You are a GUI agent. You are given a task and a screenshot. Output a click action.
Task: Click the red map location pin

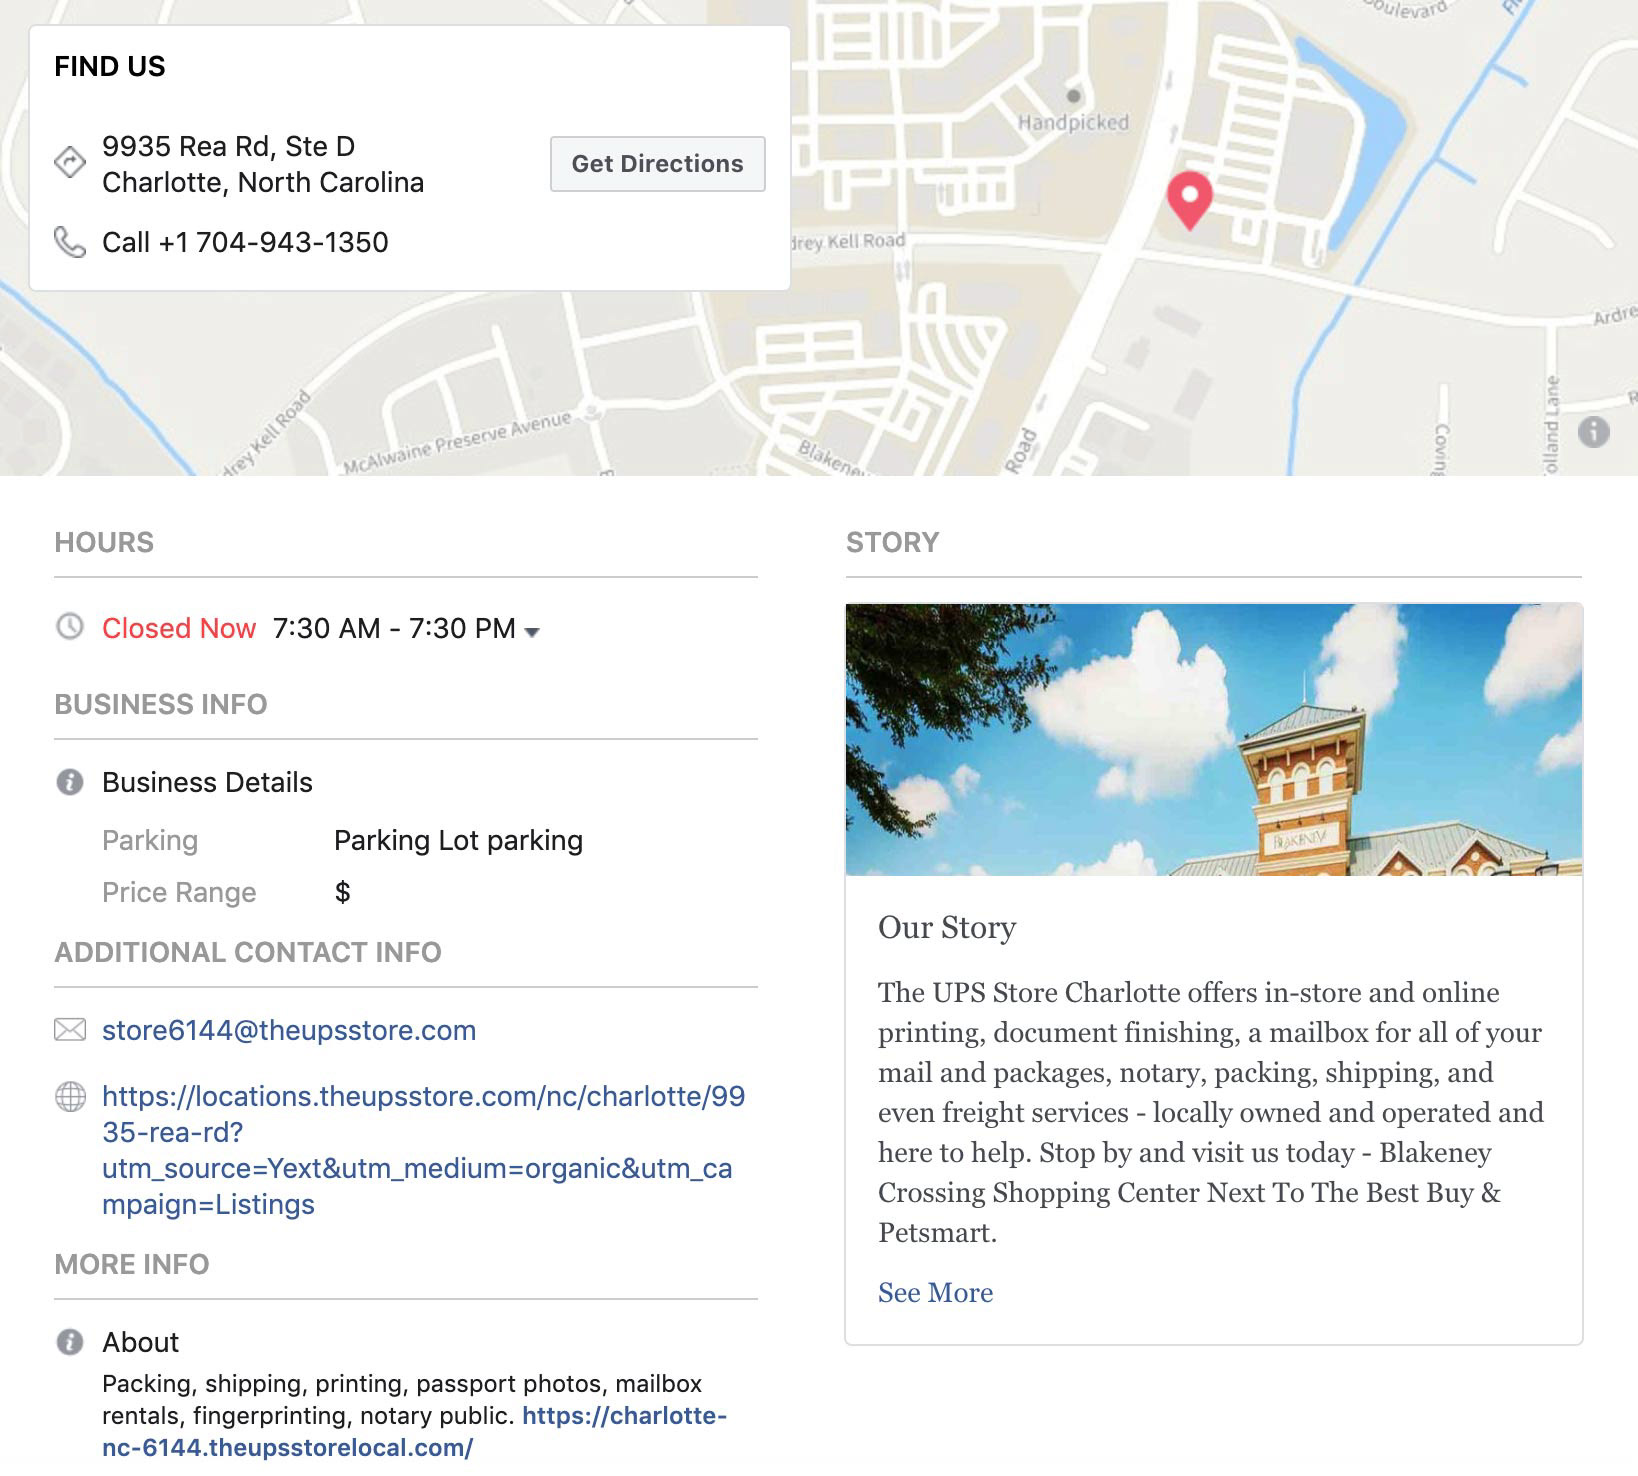[1189, 200]
